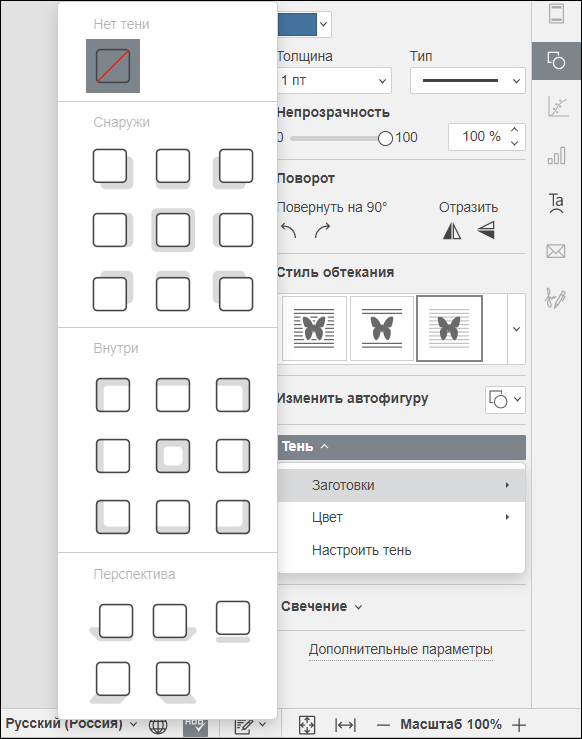
Task: Toggle spell checking in status bar
Action: pyautogui.click(x=195, y=726)
